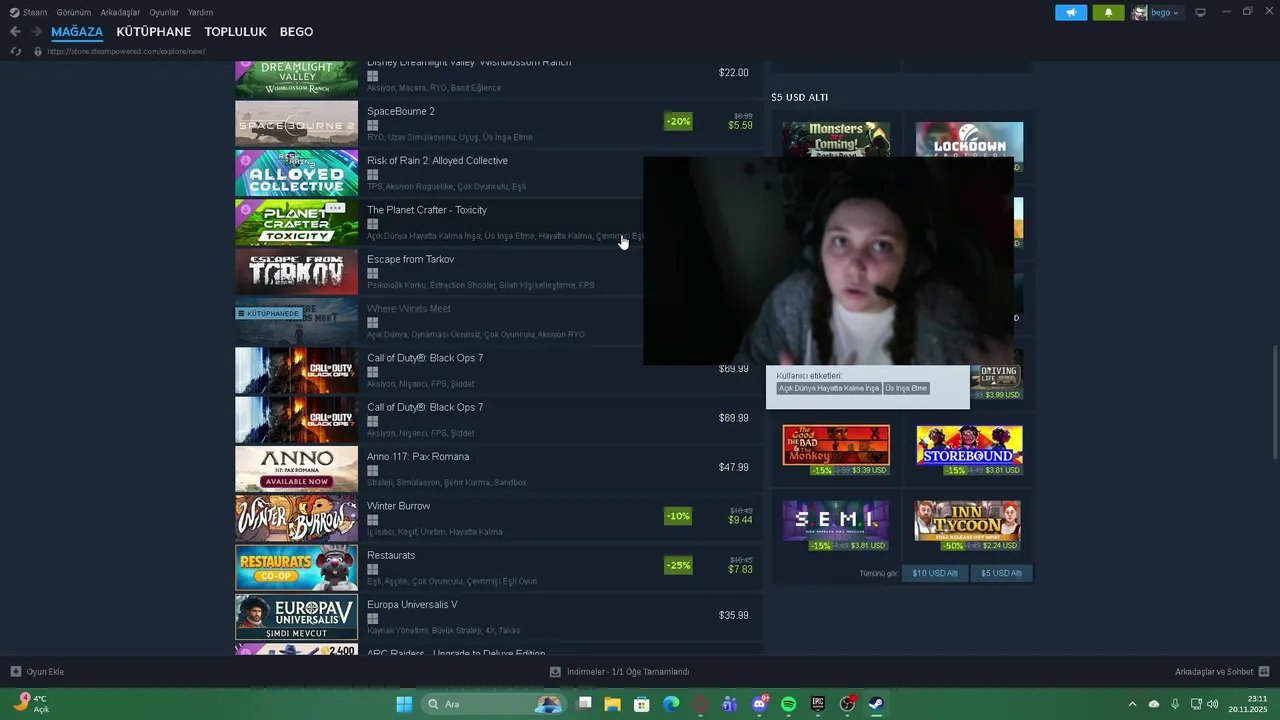Click the -25% discount on Restaurats
Image resolution: width=1280 pixels, height=720 pixels.
point(678,566)
